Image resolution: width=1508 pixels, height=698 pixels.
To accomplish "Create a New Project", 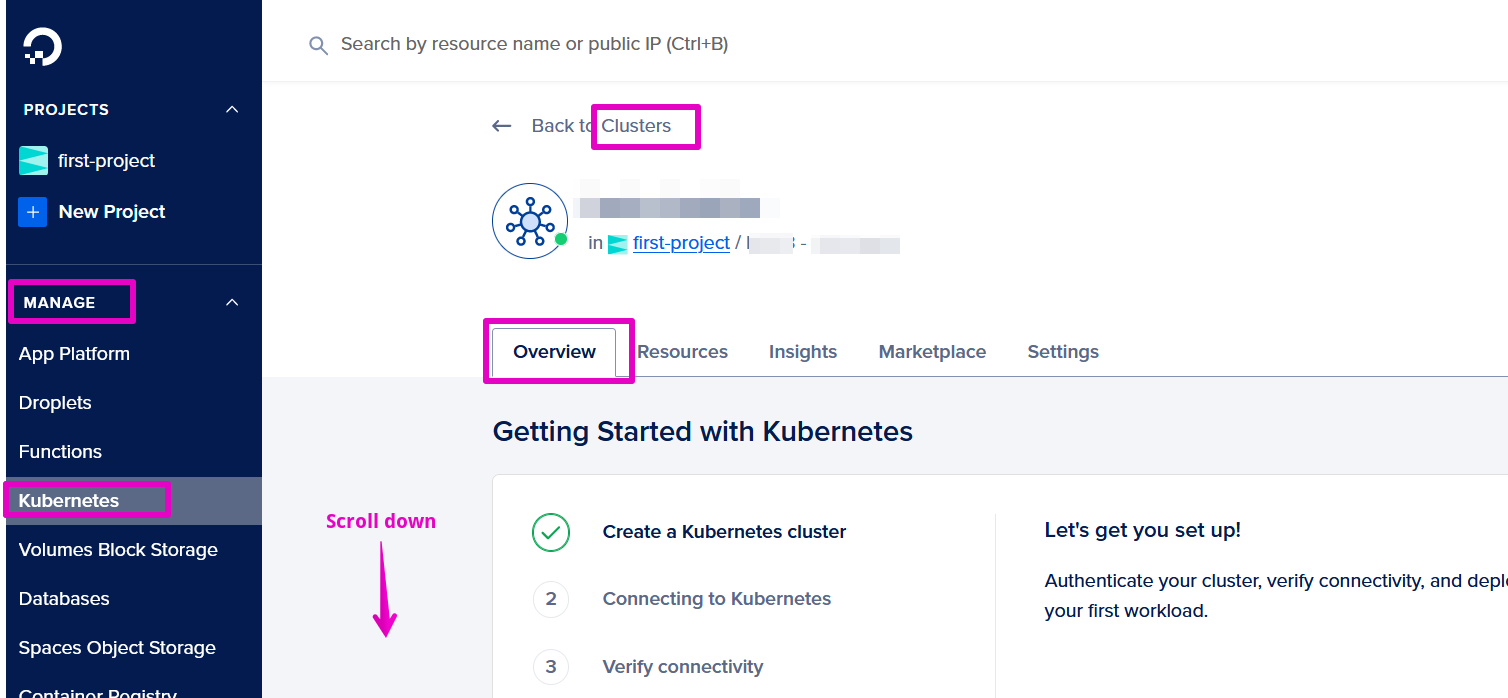I will tap(112, 212).
